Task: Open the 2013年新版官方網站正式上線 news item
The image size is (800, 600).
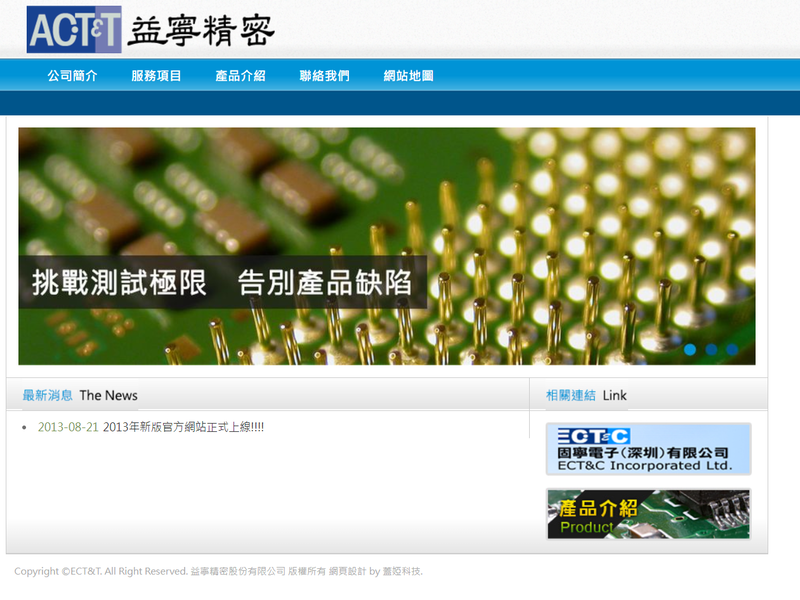Action: pos(183,427)
